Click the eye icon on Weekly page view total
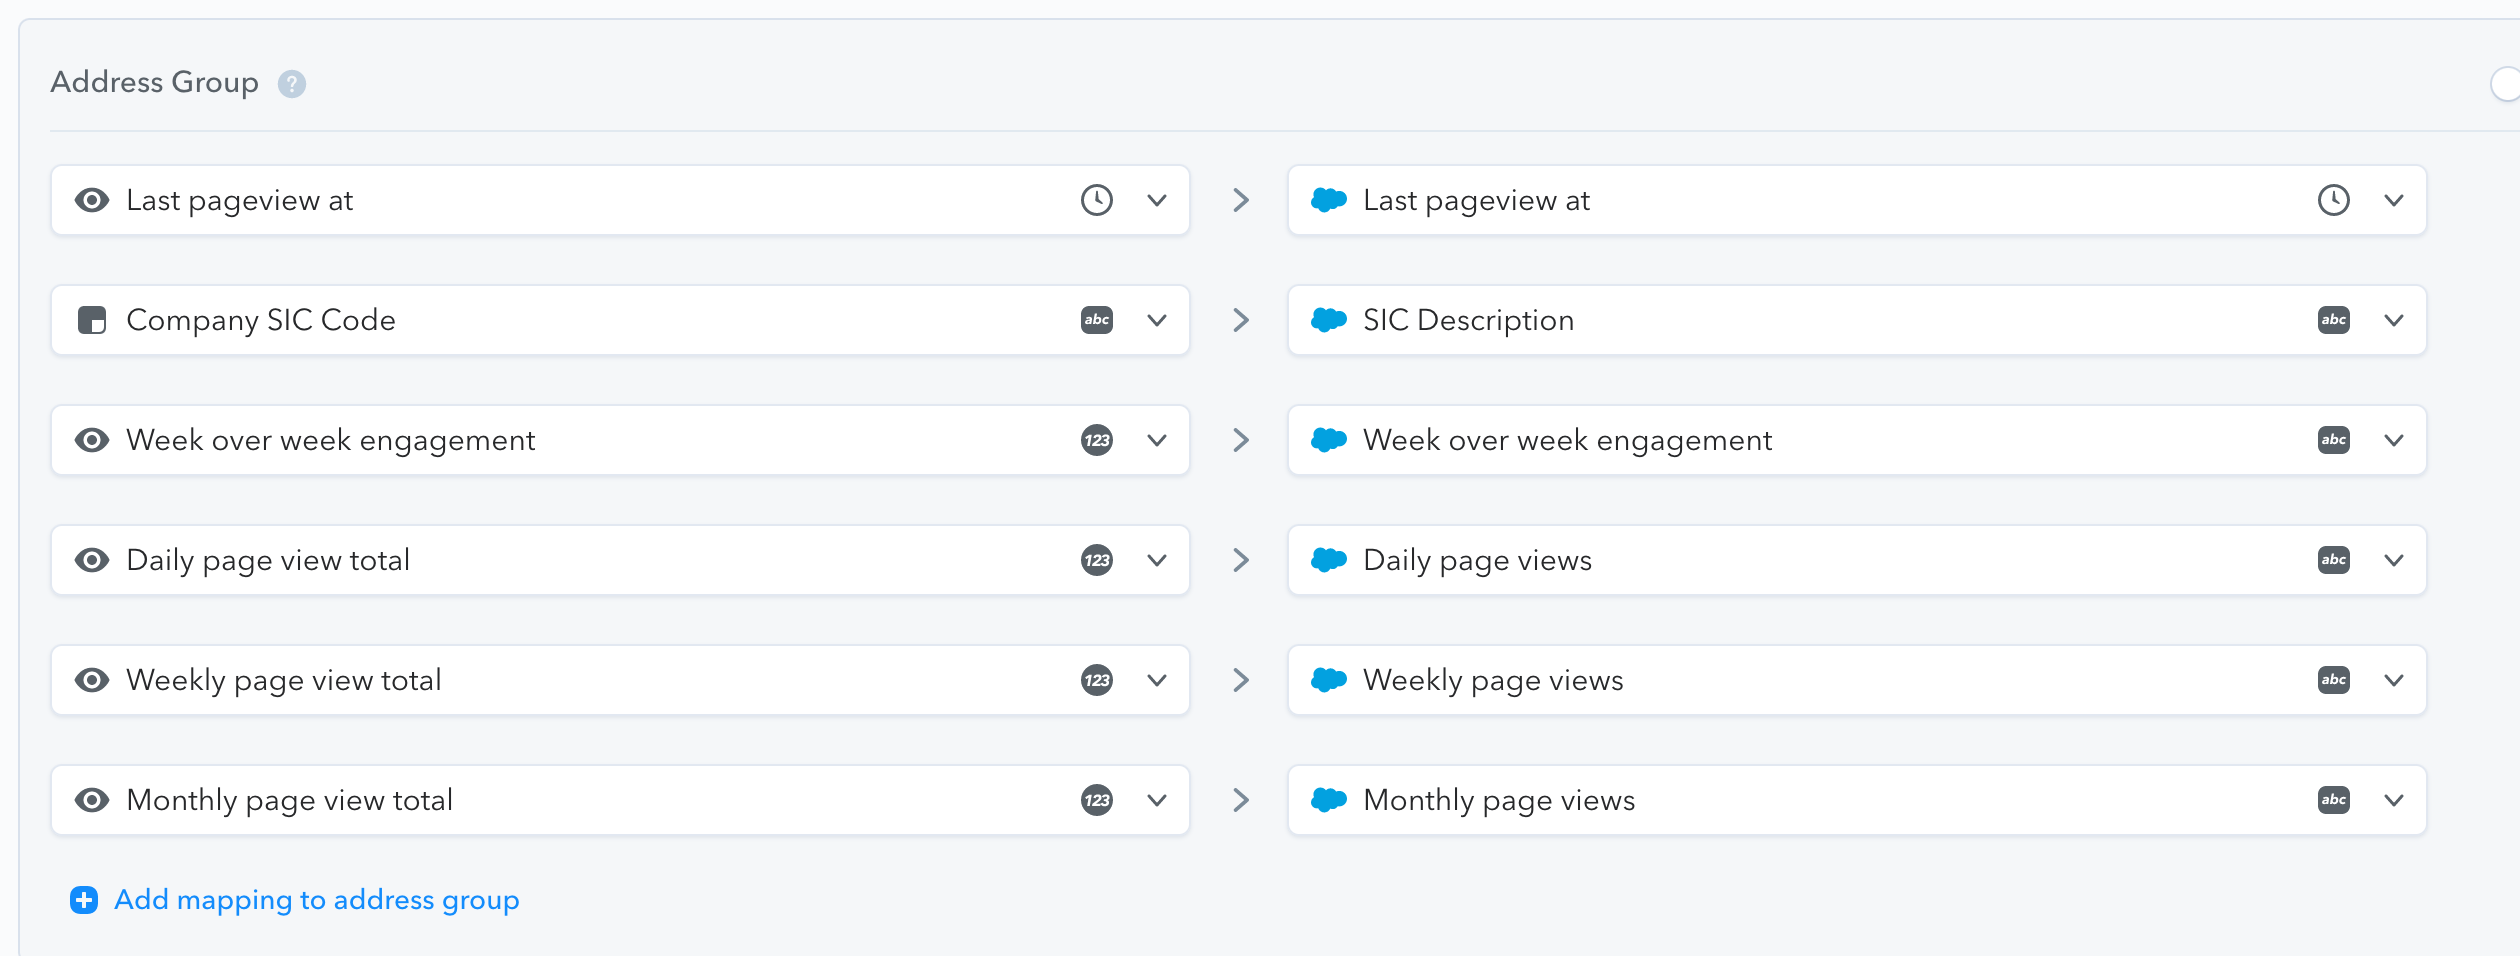The image size is (2520, 956). (x=92, y=680)
